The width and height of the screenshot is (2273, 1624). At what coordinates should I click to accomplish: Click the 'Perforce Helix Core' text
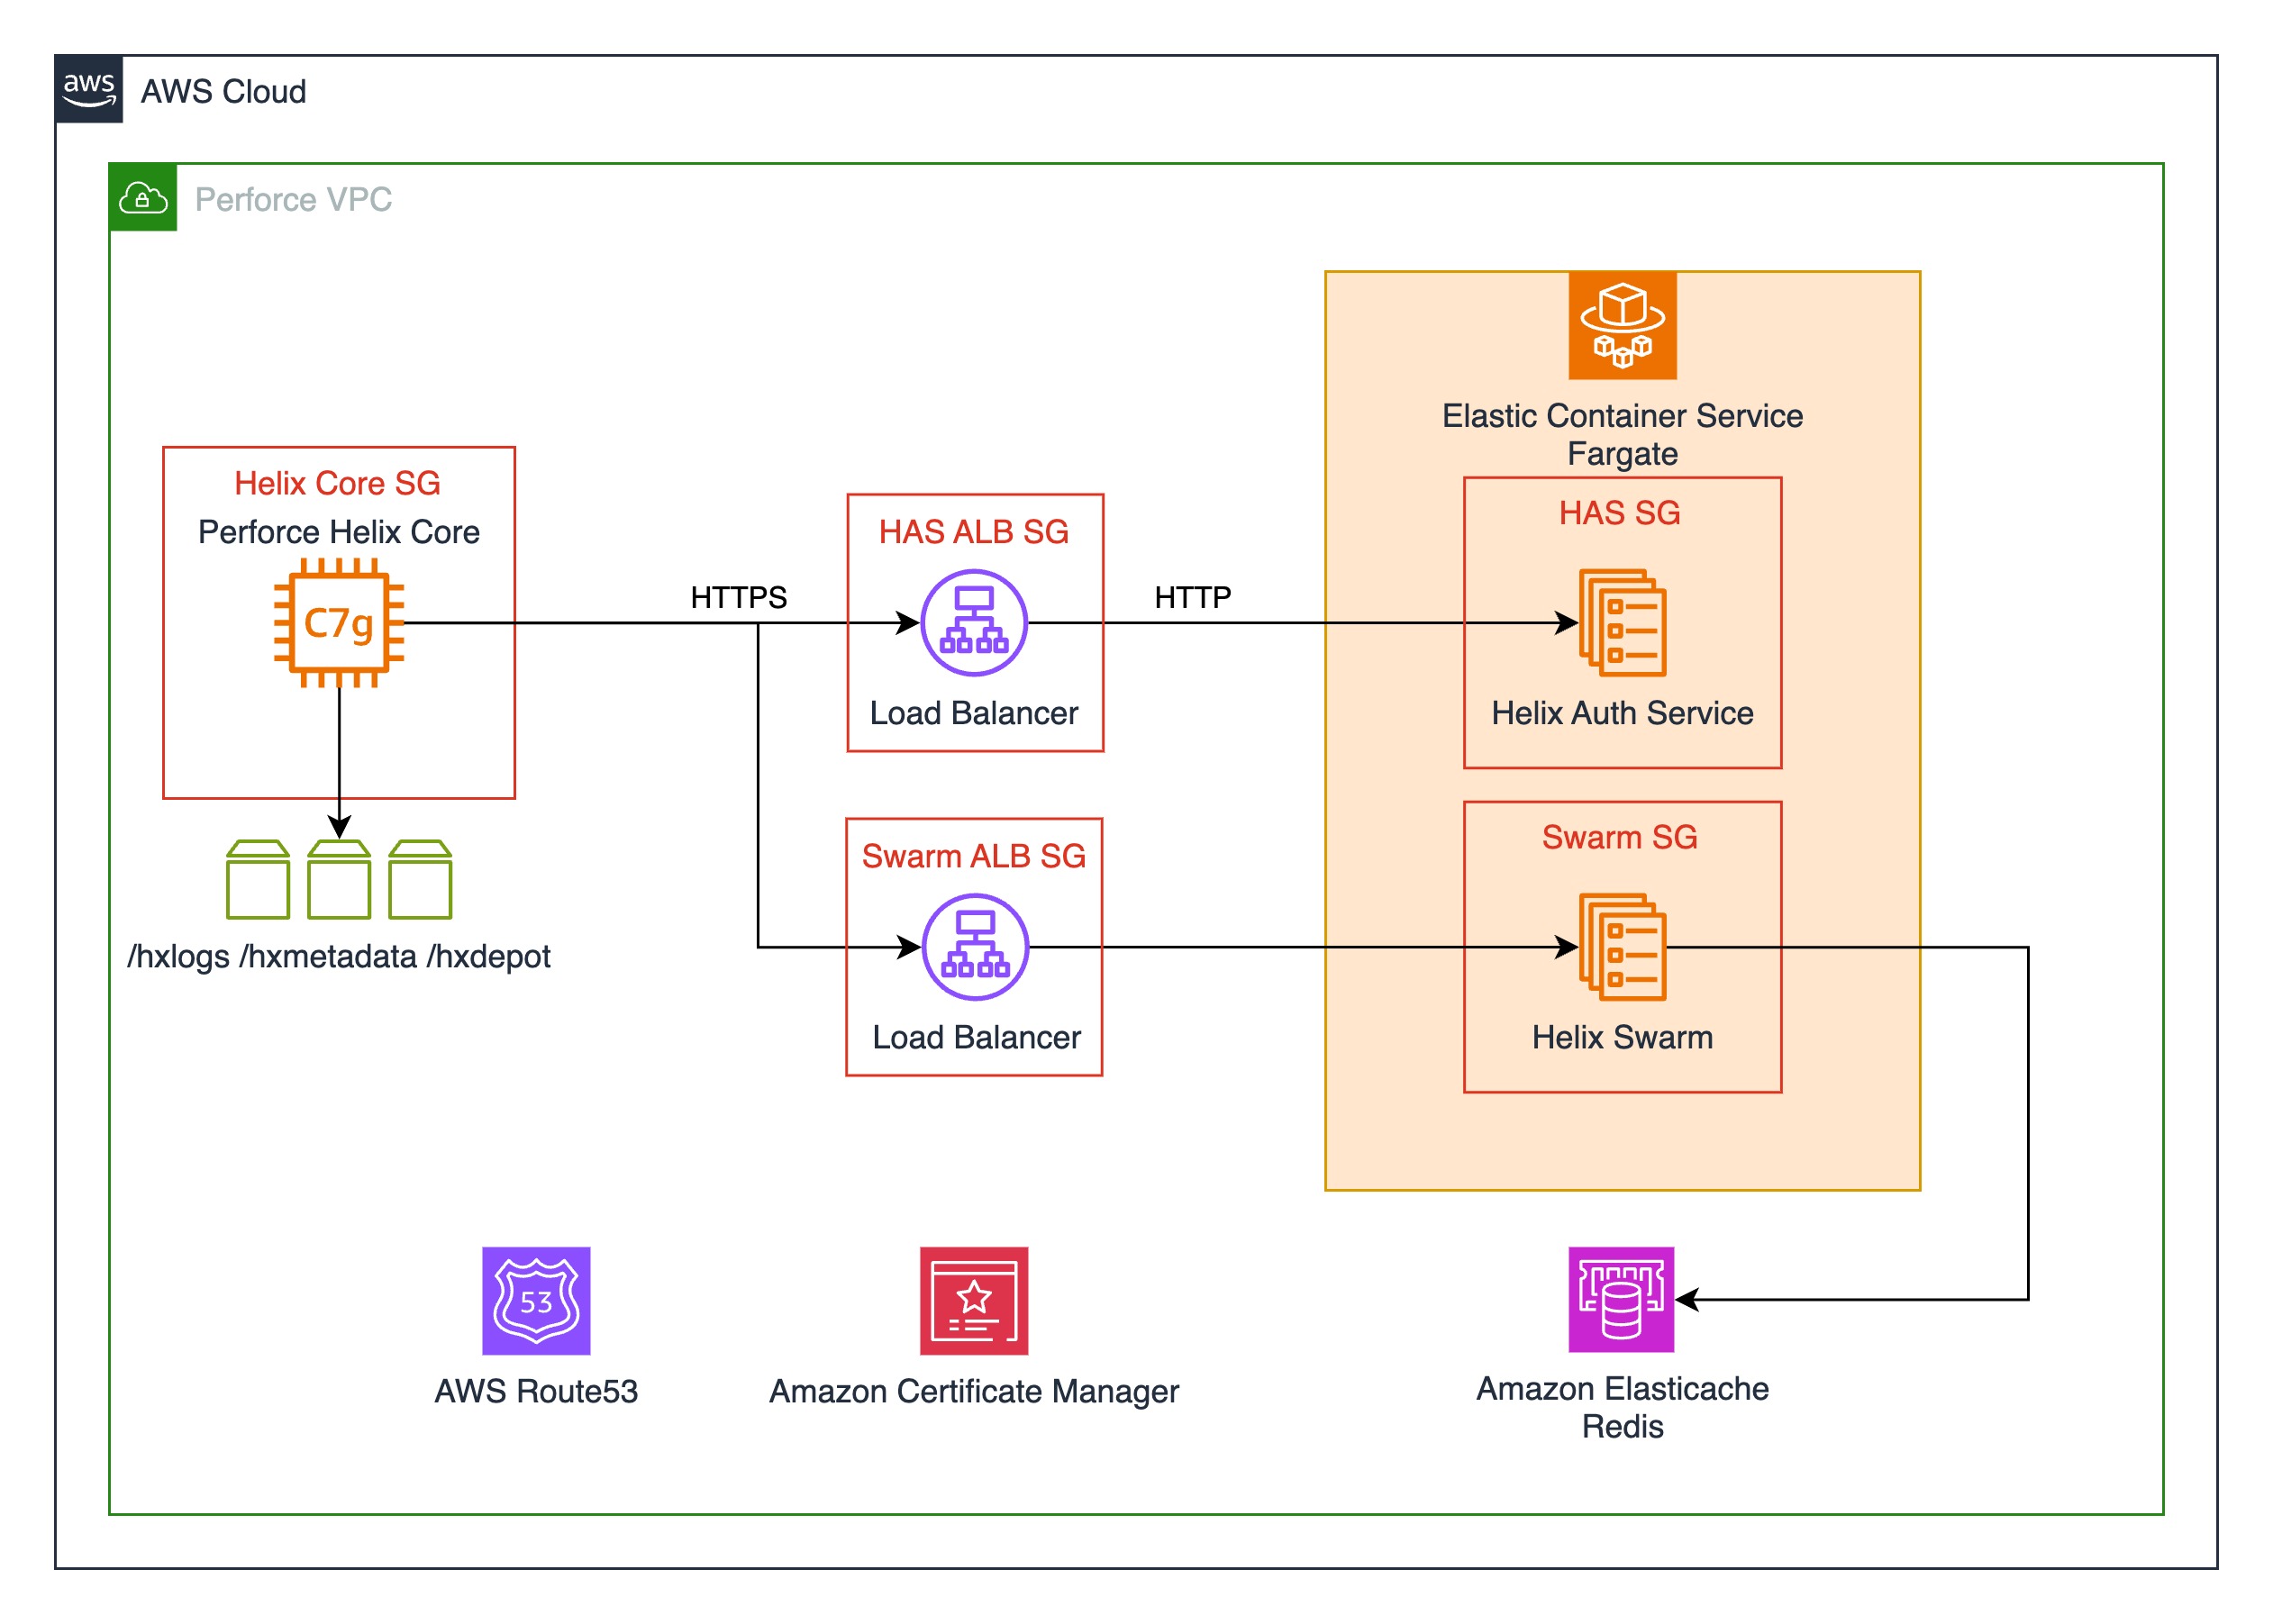[x=339, y=532]
